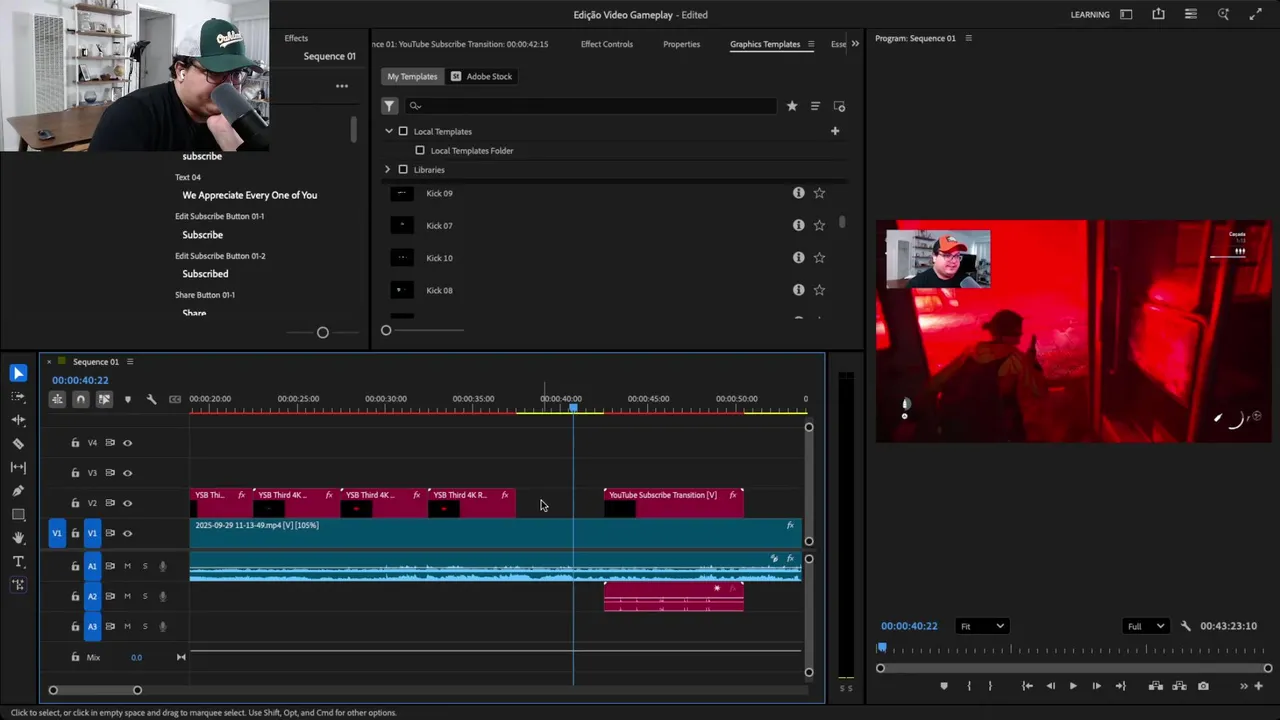Select My Templates tab
Screen dimensions: 1280x720
point(412,76)
